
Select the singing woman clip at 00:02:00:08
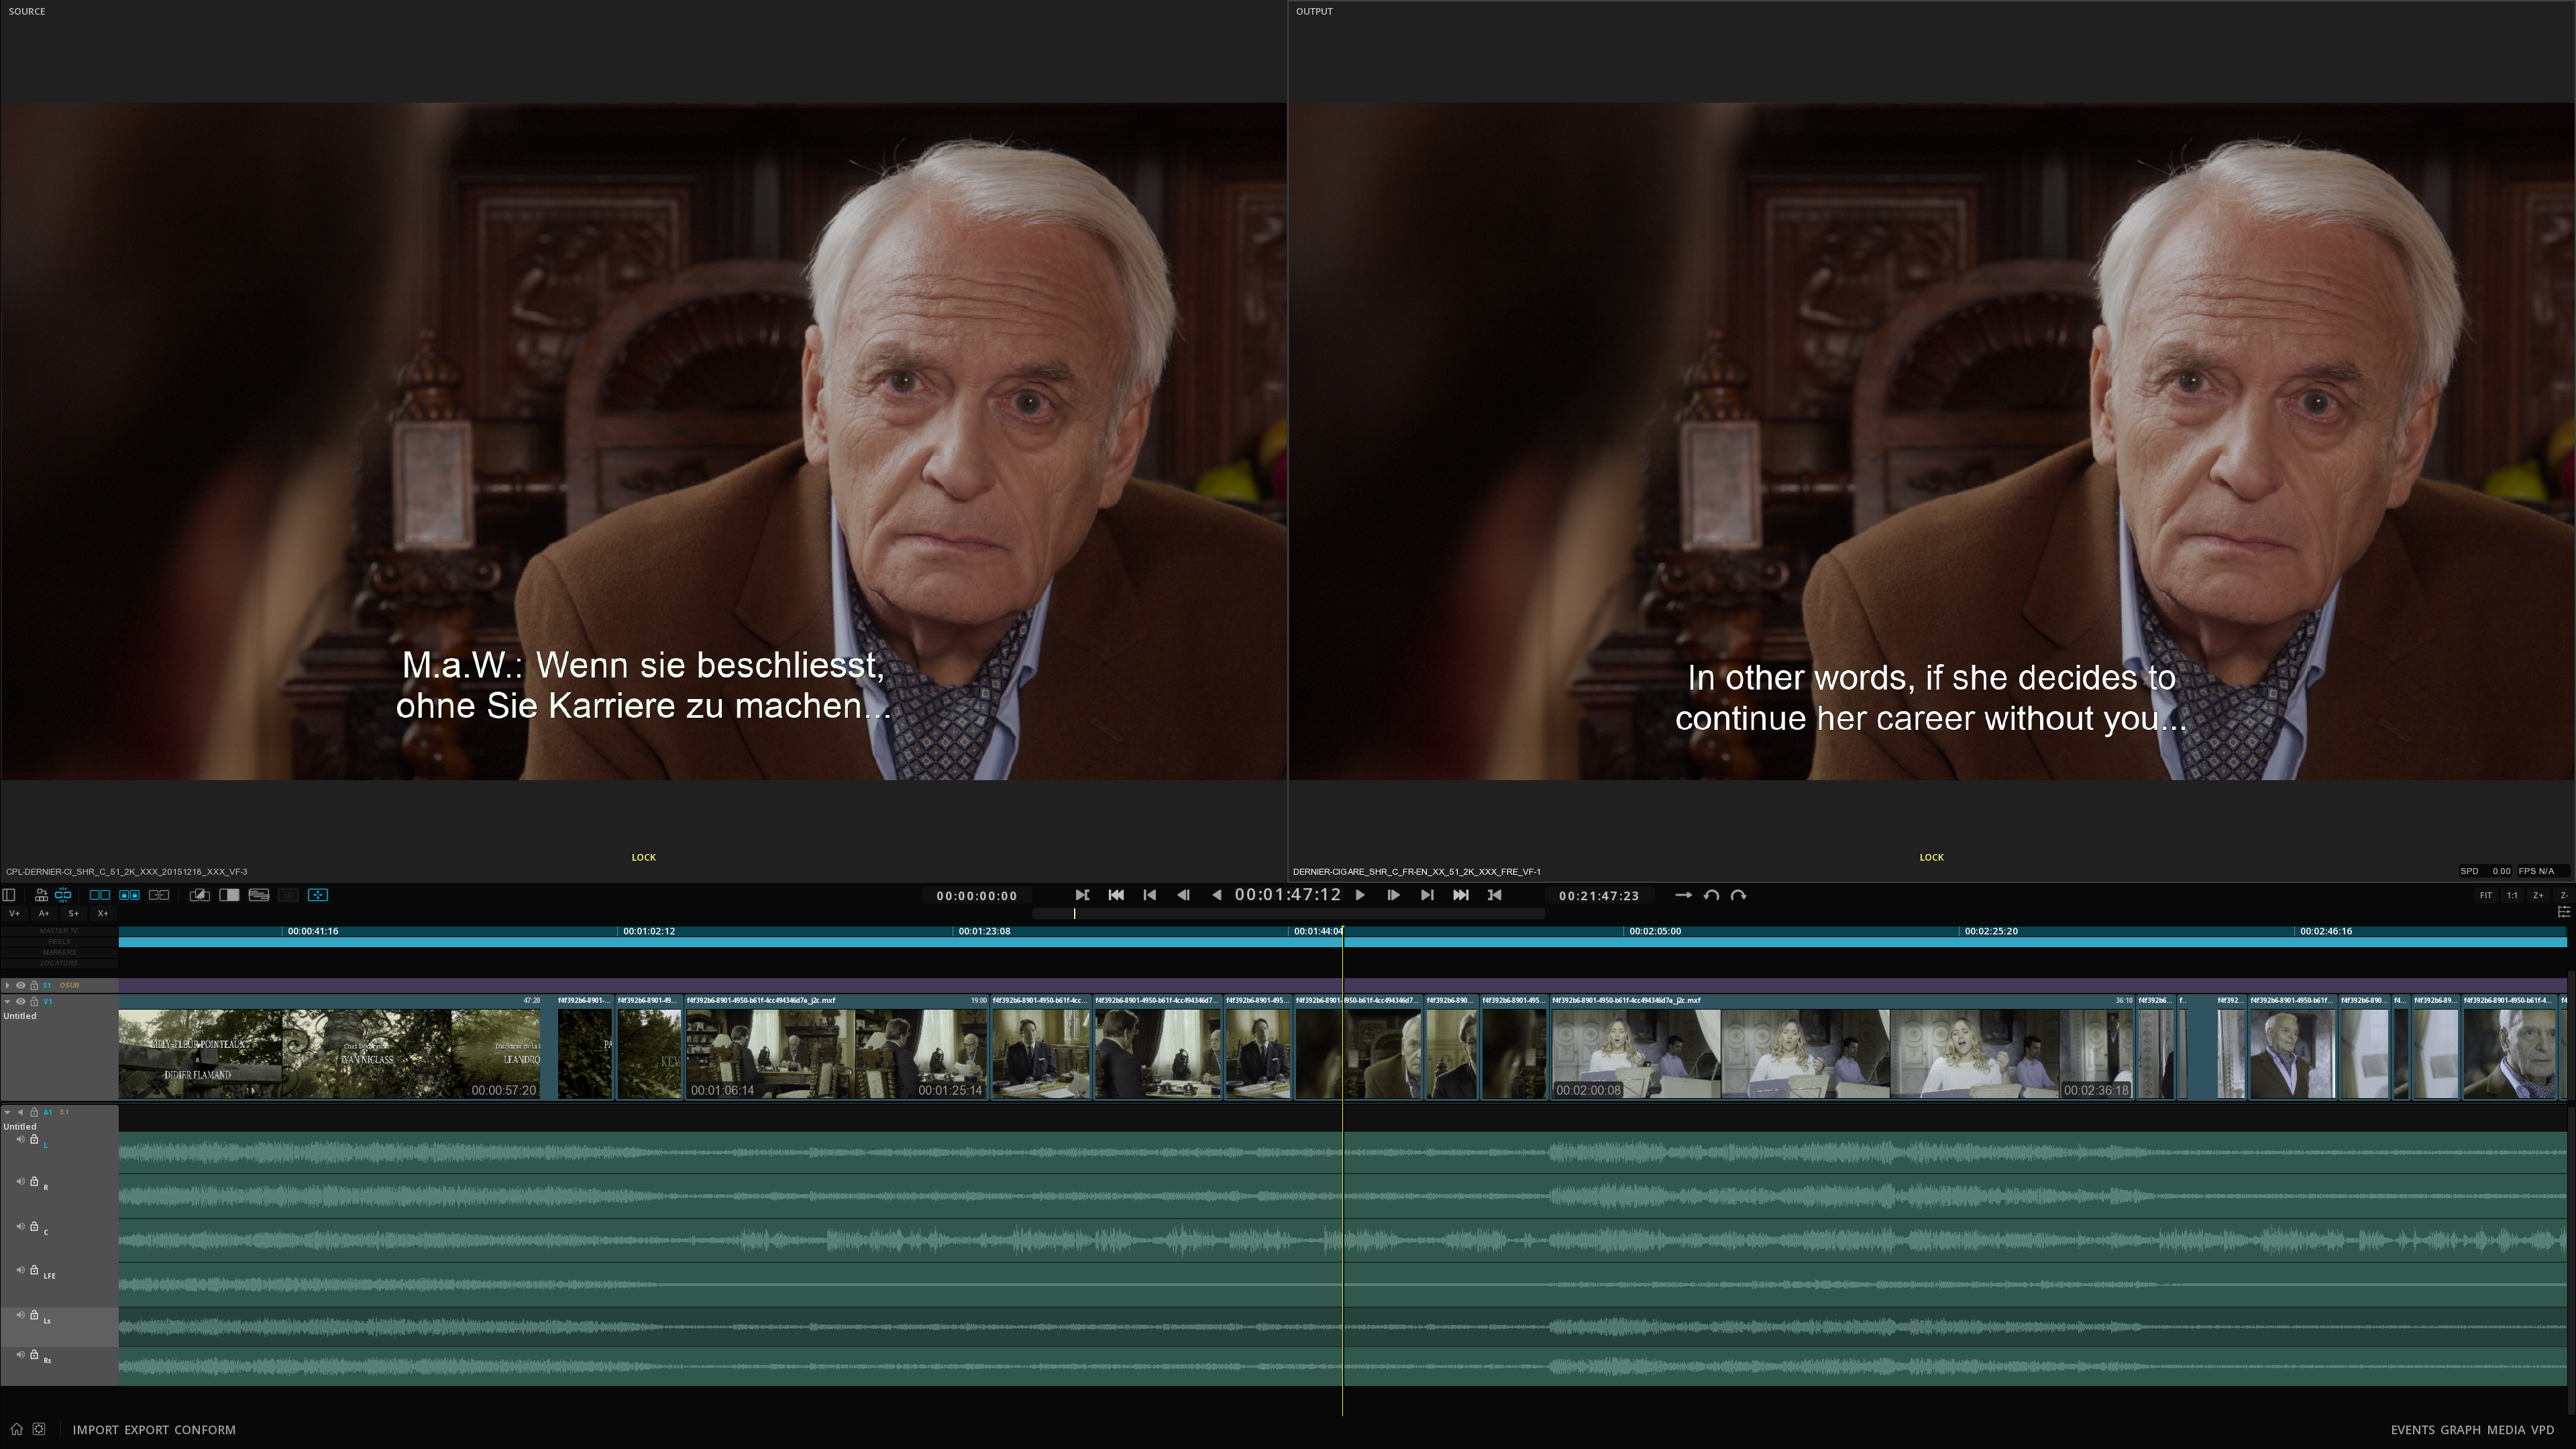pos(1841,1047)
